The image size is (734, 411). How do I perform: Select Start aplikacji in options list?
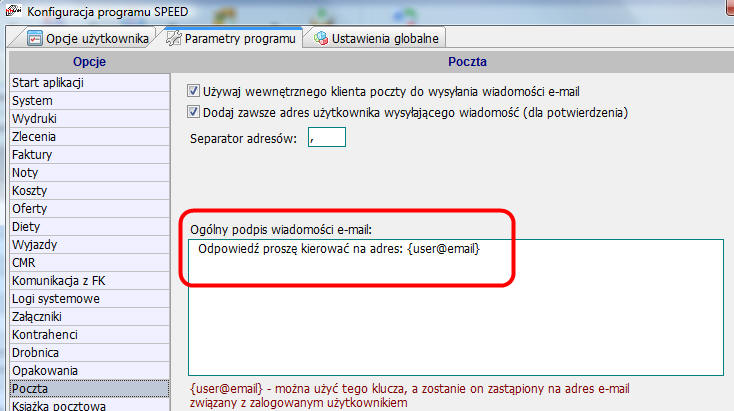pos(89,82)
